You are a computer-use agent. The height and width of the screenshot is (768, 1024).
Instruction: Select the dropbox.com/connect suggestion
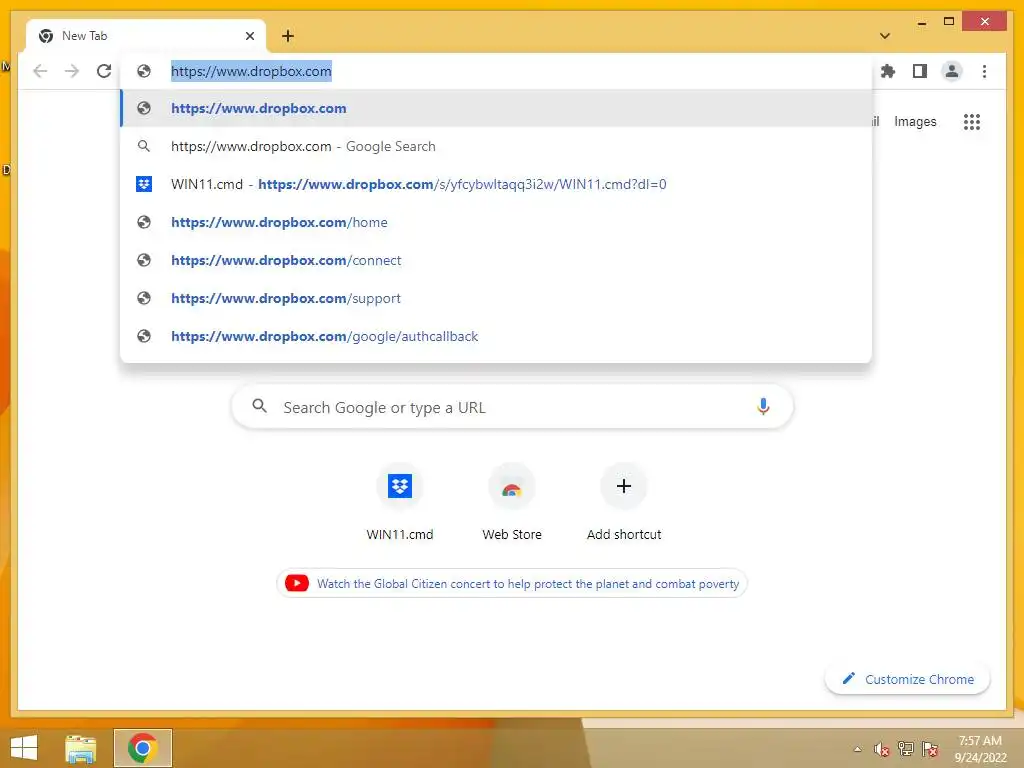(496, 260)
